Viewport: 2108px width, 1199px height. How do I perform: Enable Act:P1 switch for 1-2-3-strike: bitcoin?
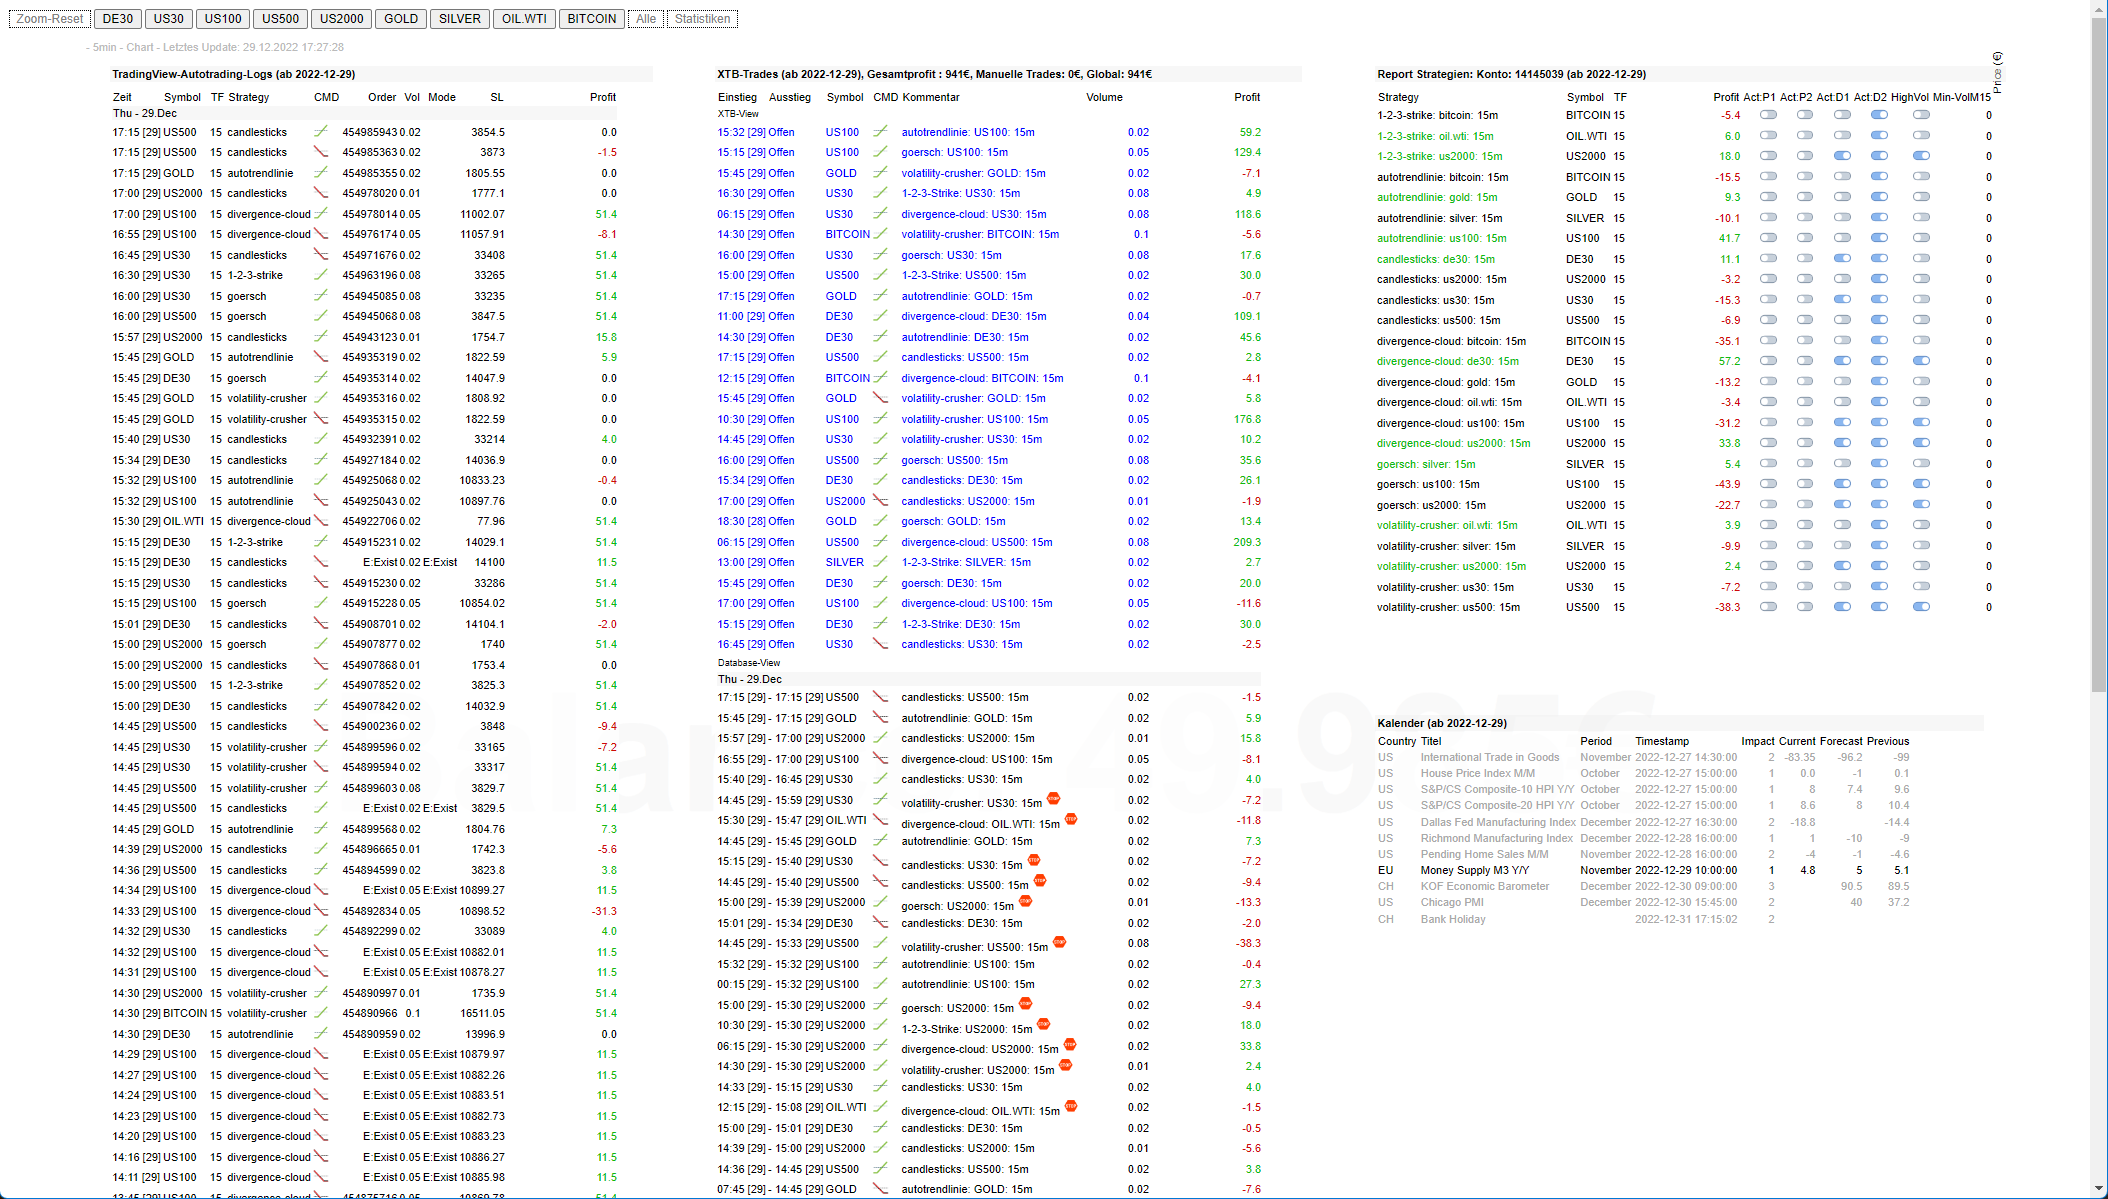coord(1768,115)
